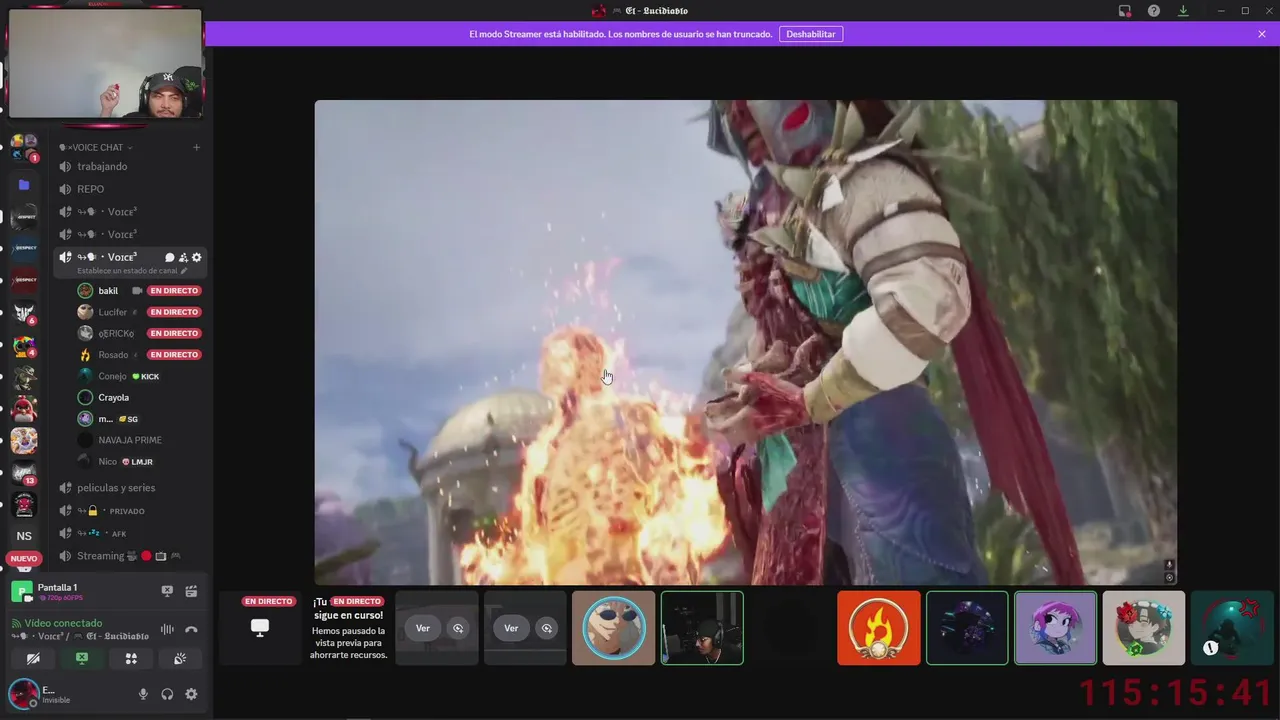Image resolution: width=1280 pixels, height=720 pixels.
Task: Open top server icon with 1 badge
Action: pos(24,147)
